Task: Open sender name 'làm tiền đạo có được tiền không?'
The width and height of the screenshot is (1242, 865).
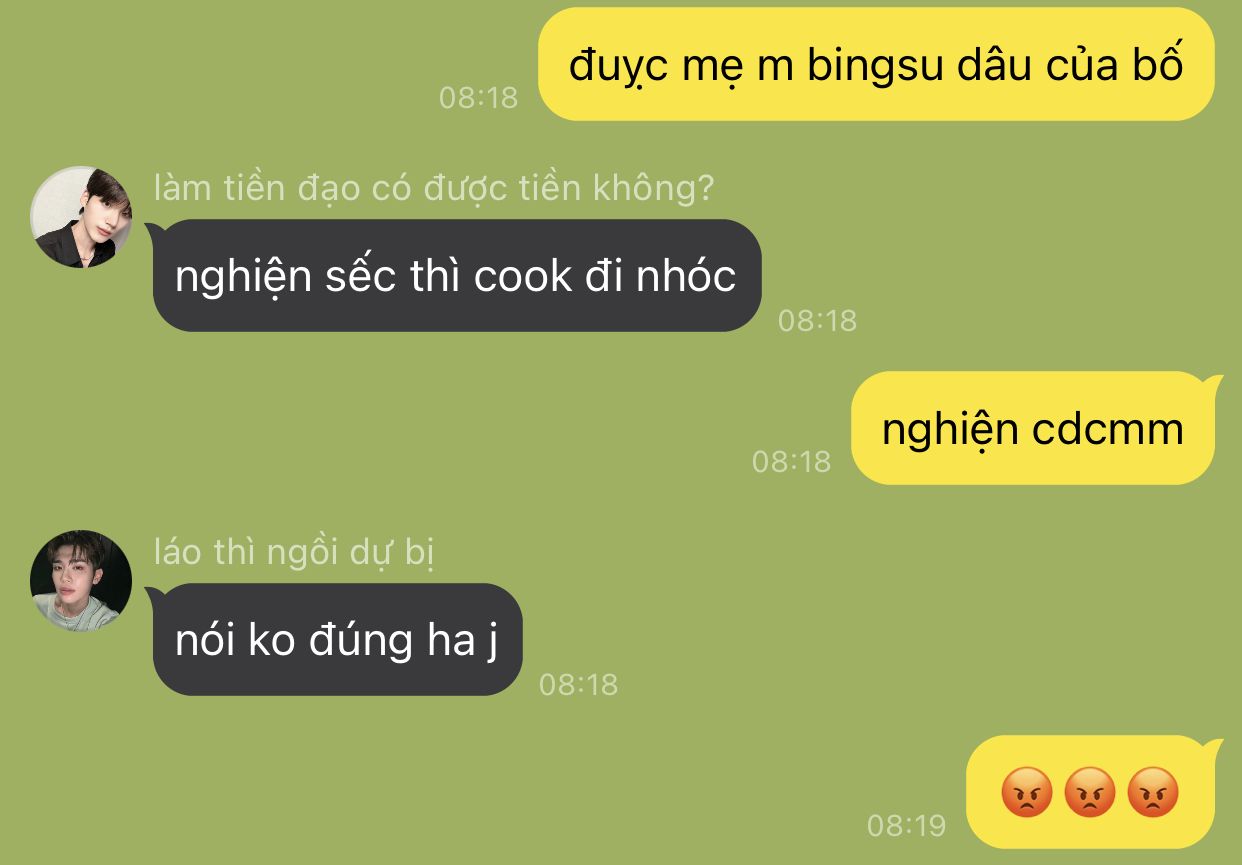Action: (x=434, y=188)
